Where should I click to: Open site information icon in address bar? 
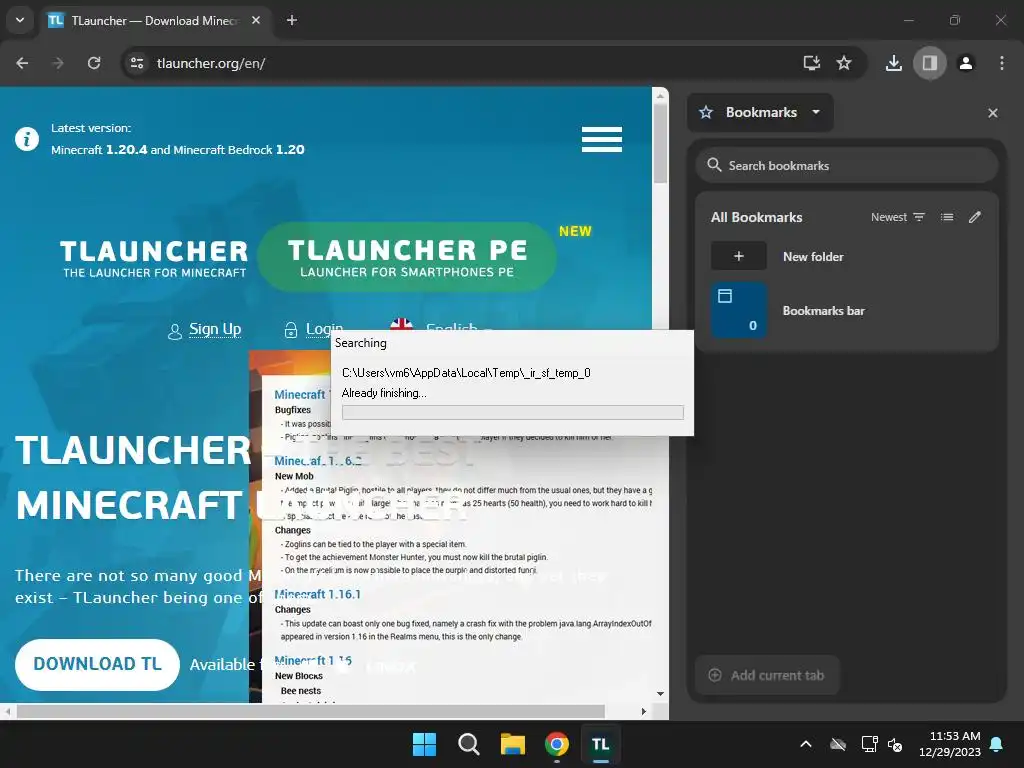(x=137, y=63)
